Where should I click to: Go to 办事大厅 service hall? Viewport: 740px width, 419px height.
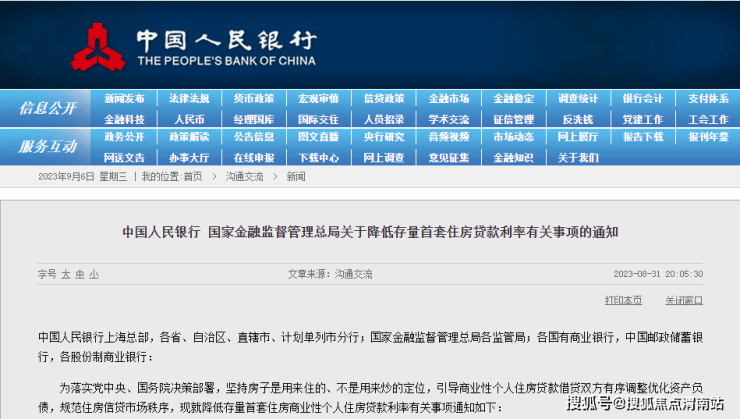tap(189, 158)
